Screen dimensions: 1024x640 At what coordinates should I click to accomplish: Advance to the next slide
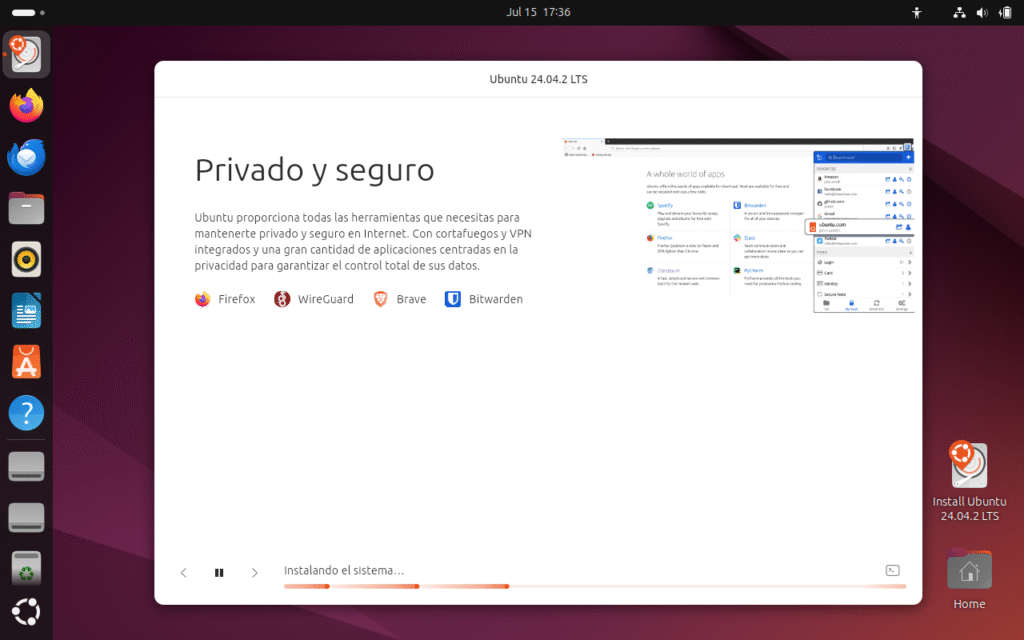coord(255,573)
